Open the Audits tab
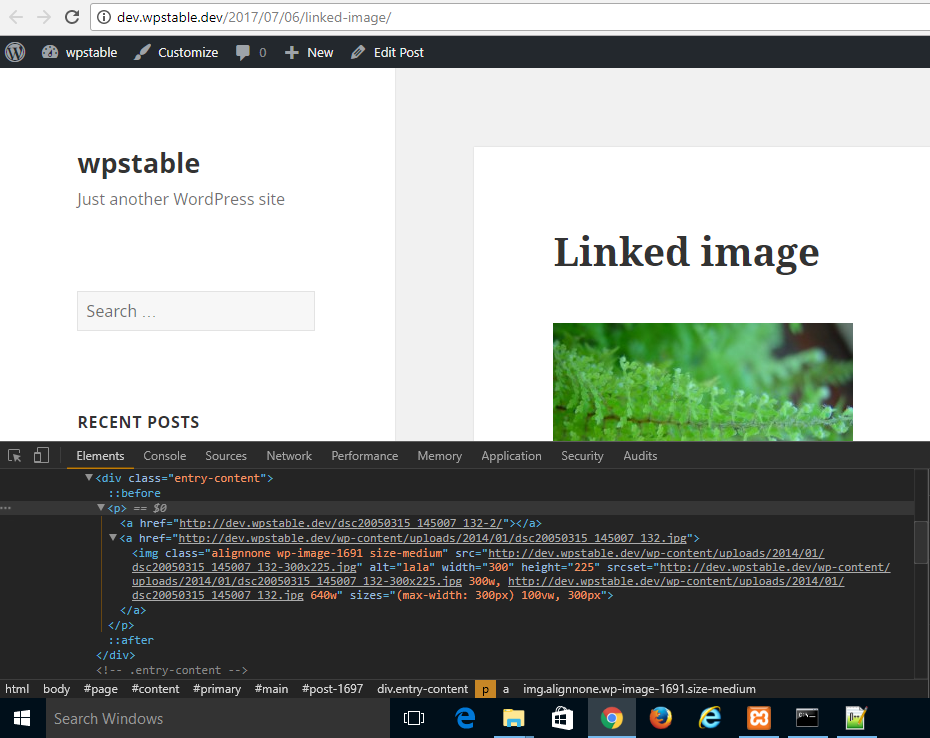The image size is (930, 738). tap(640, 456)
